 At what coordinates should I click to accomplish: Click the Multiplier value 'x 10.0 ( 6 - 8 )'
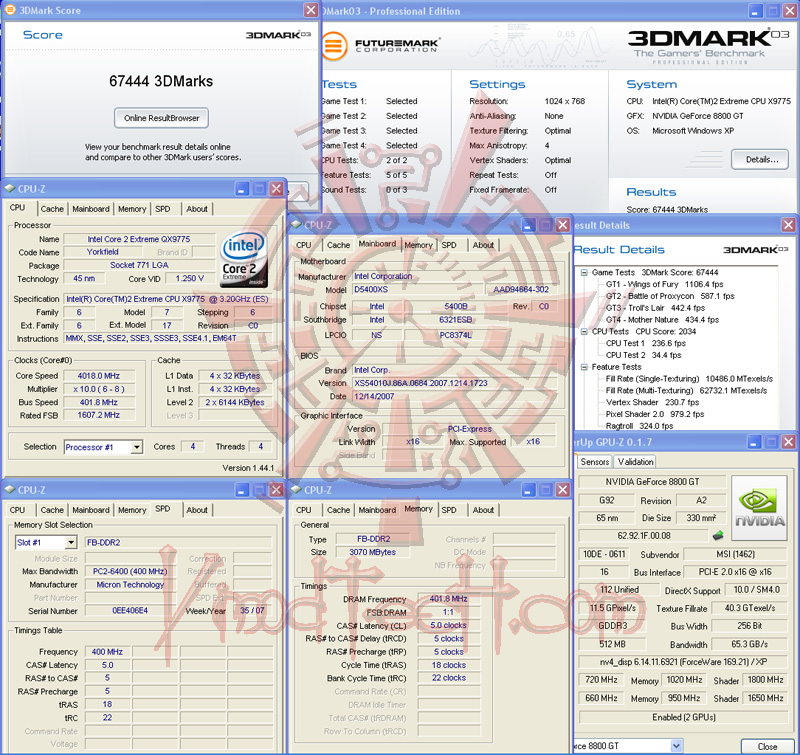tap(99, 389)
